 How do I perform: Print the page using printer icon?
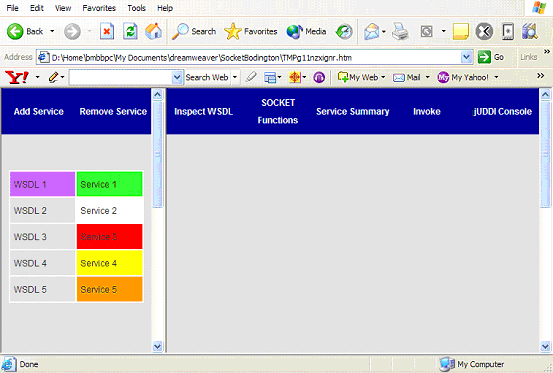(400, 31)
